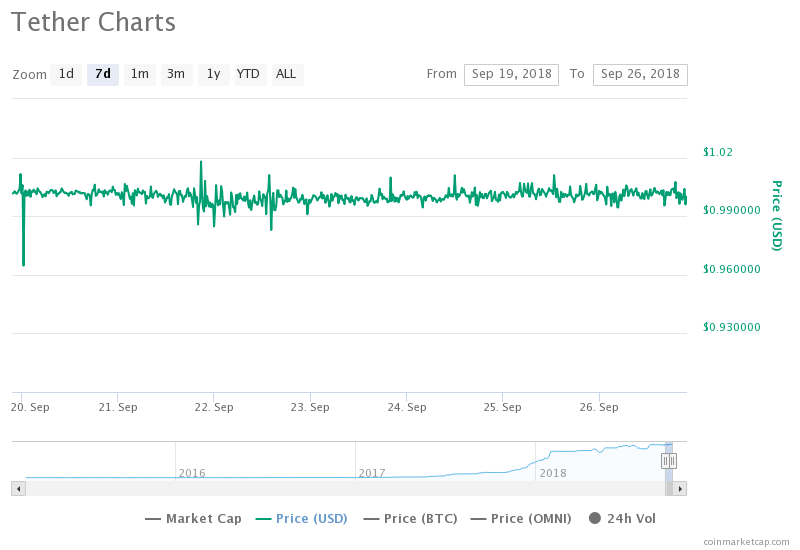Toggle the Price (USD) series
Image resolution: width=800 pixels, height=550 pixels.
(301, 519)
